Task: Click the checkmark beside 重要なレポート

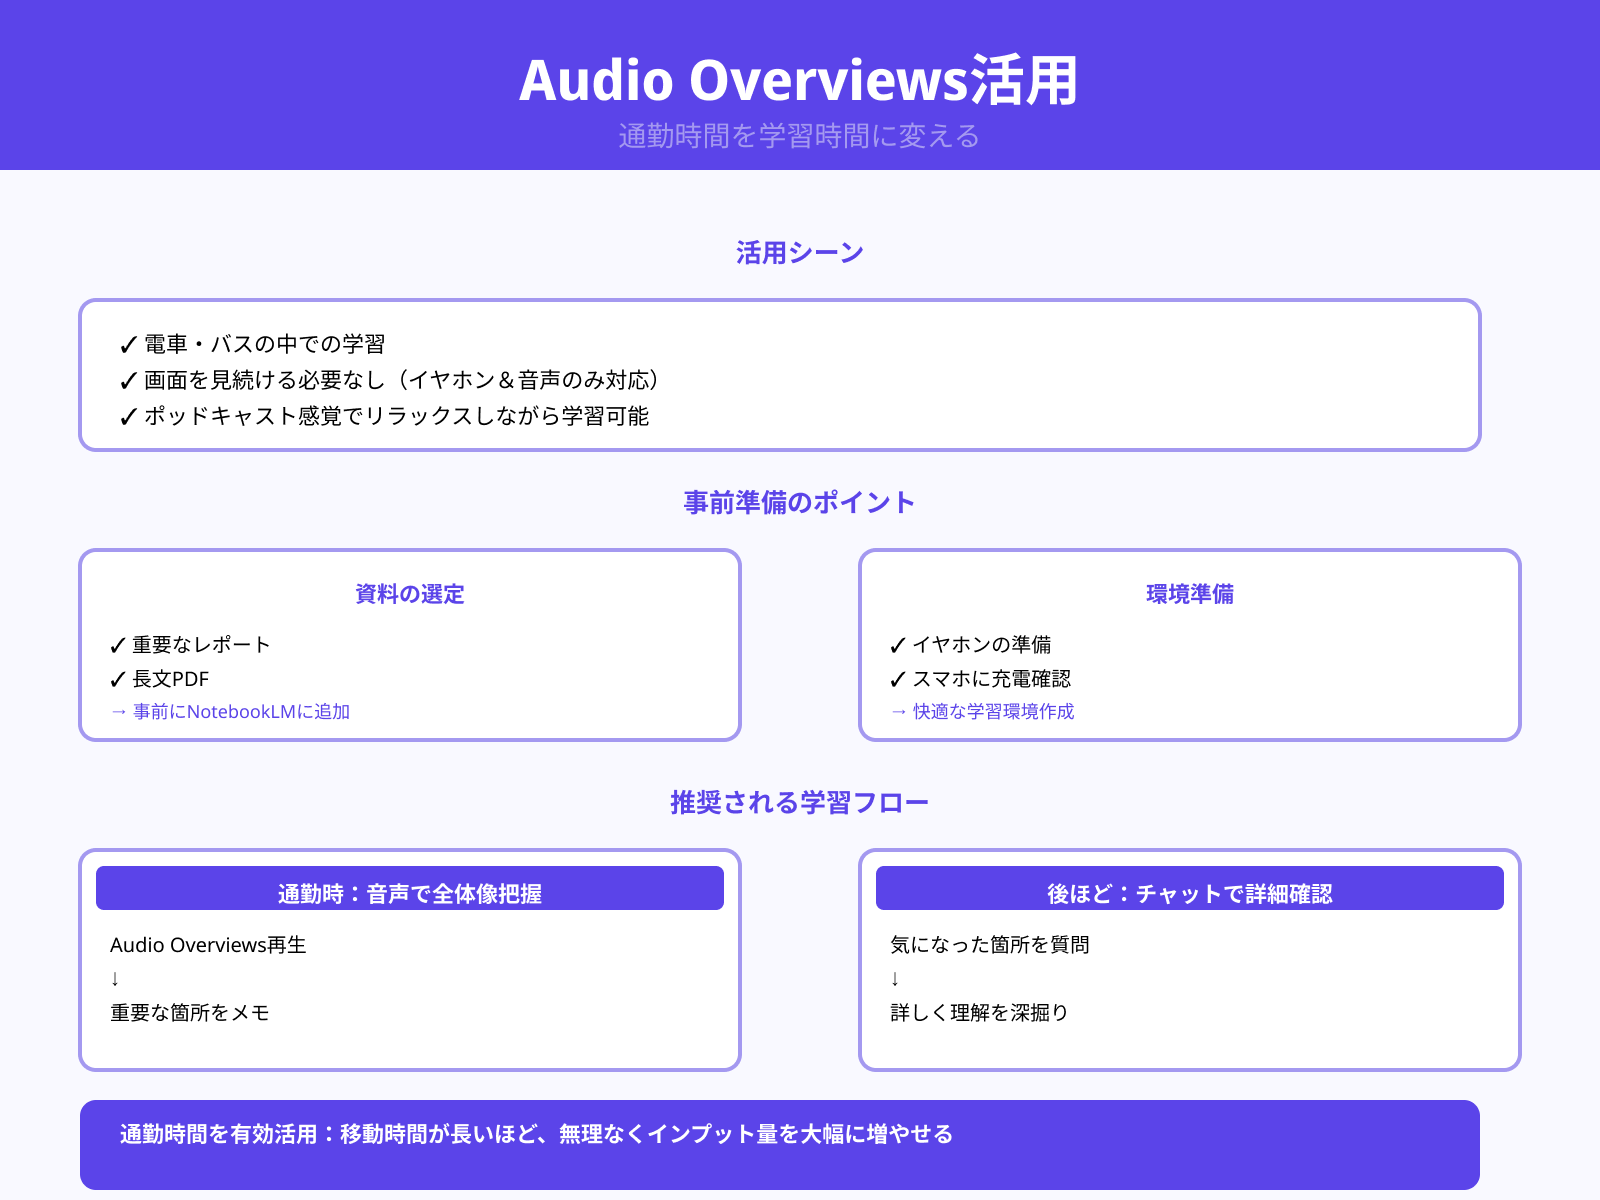Action: (x=117, y=645)
